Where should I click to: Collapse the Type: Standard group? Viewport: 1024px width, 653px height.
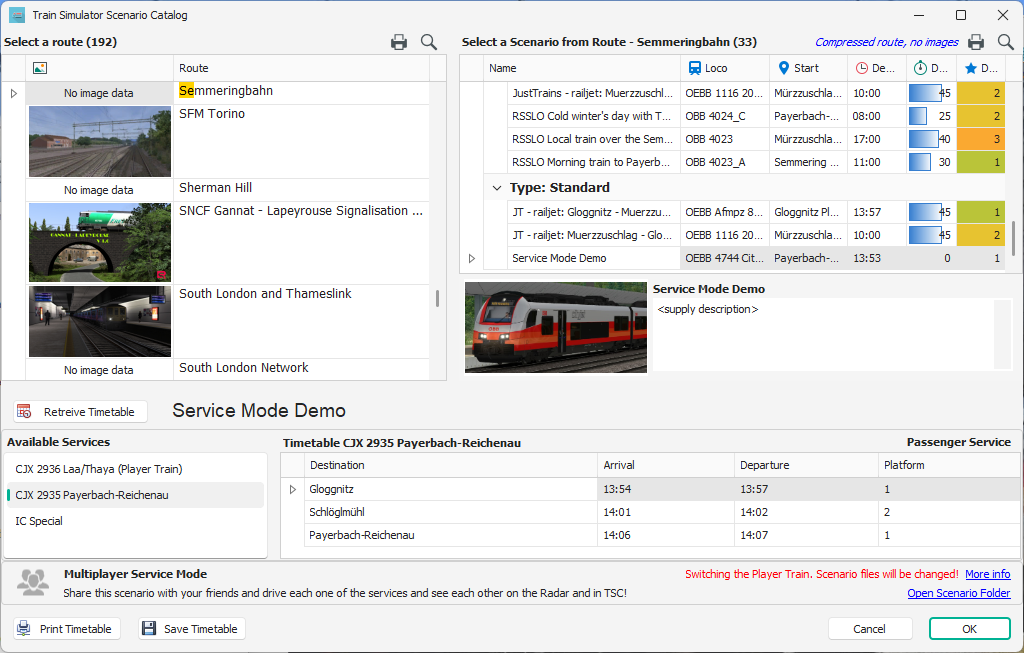497,188
